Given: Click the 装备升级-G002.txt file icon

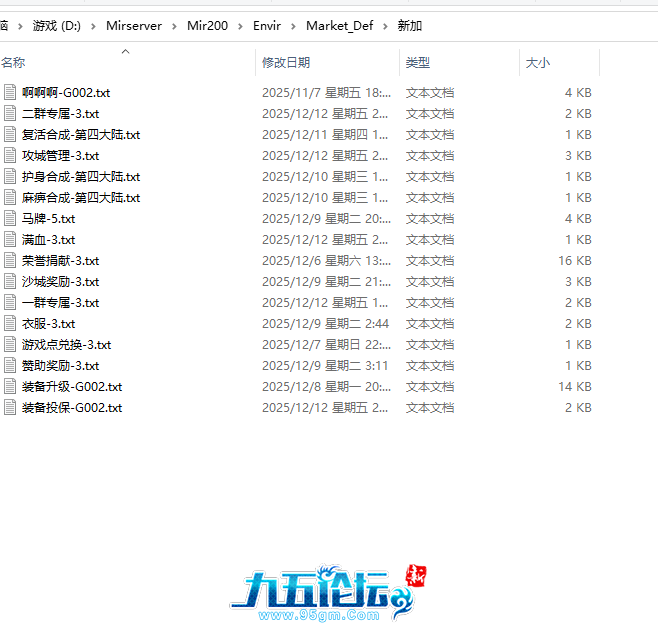Looking at the screenshot, I should click(10, 386).
